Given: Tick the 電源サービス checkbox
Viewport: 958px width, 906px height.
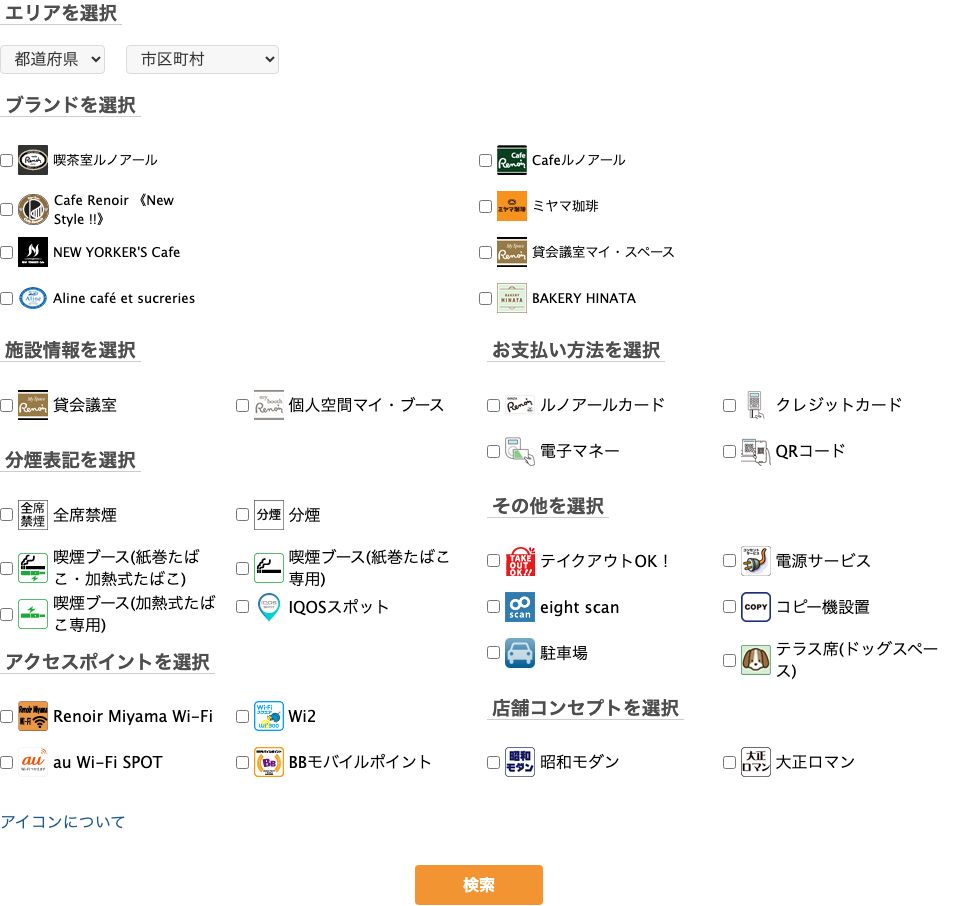Looking at the screenshot, I should pyautogui.click(x=729, y=561).
